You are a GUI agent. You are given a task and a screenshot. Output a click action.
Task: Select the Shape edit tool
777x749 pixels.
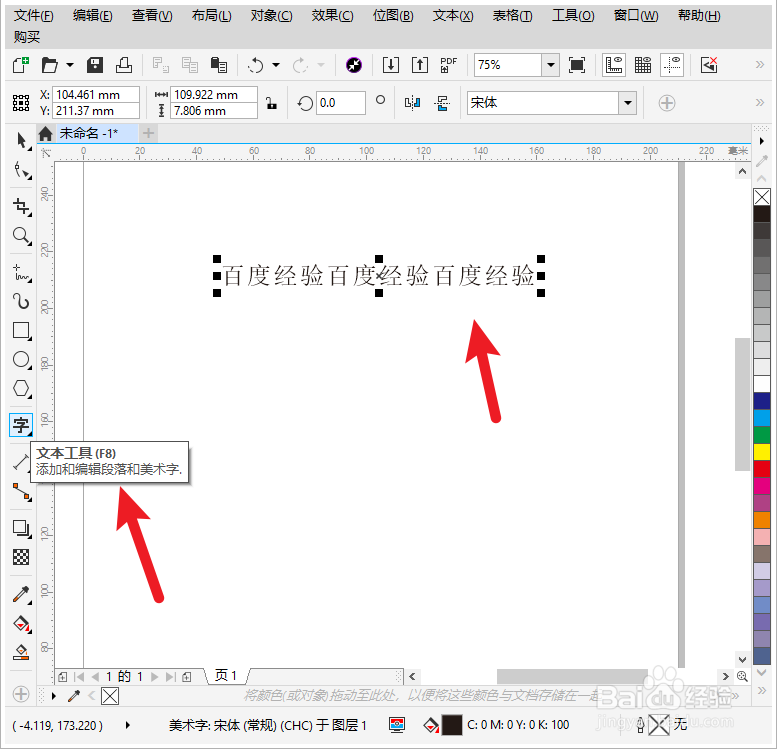(21, 170)
